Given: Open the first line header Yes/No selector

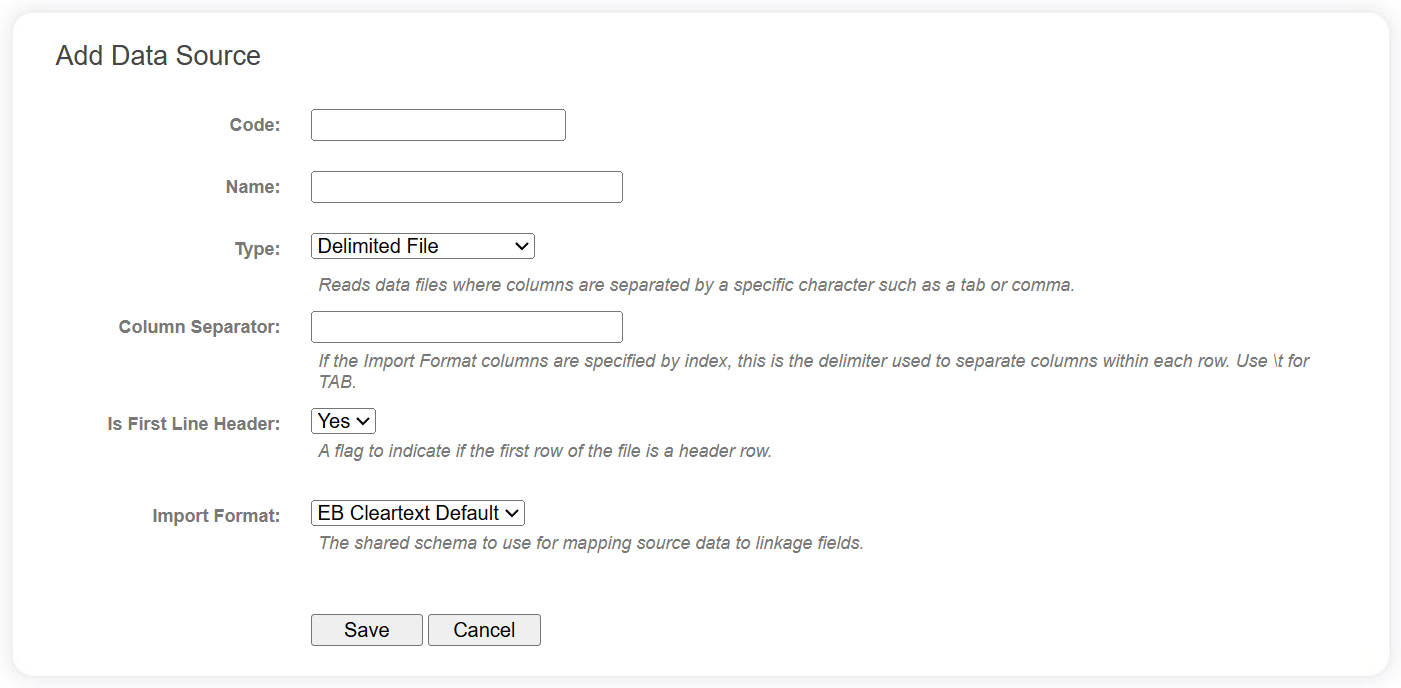Looking at the screenshot, I should coord(342,420).
